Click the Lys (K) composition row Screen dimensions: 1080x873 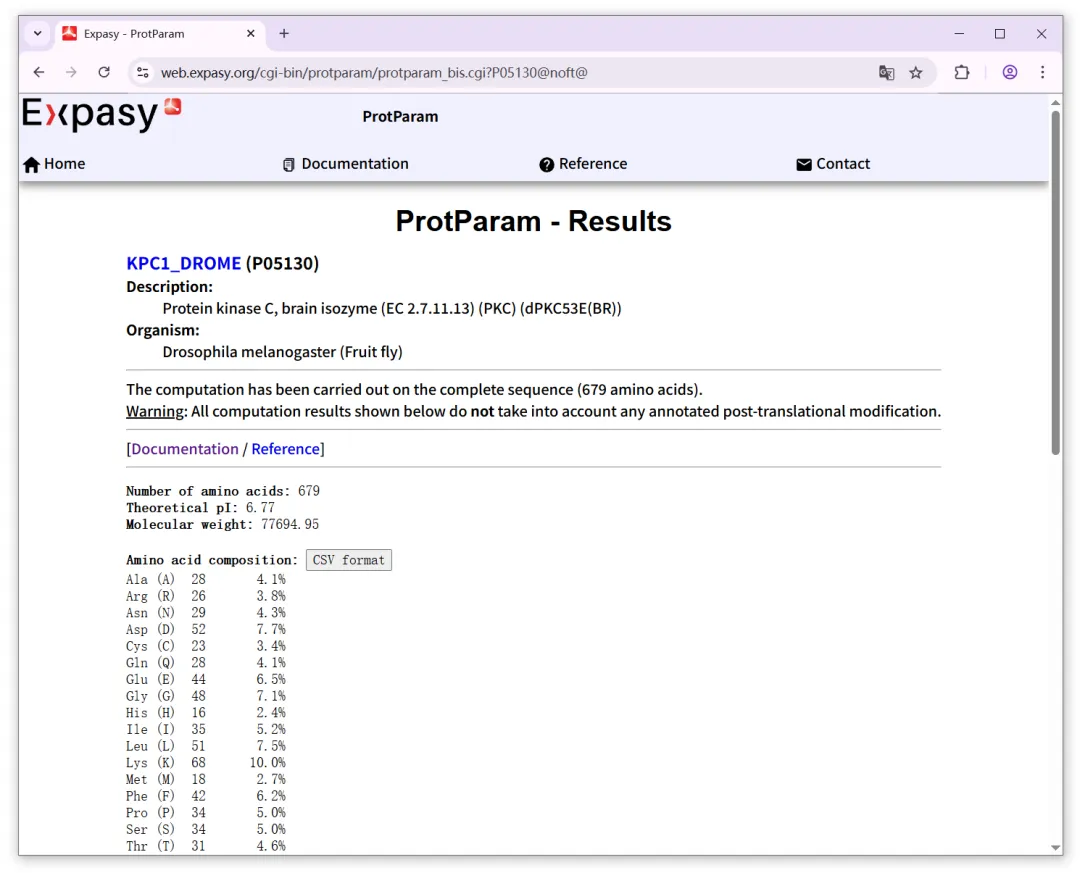coord(206,763)
